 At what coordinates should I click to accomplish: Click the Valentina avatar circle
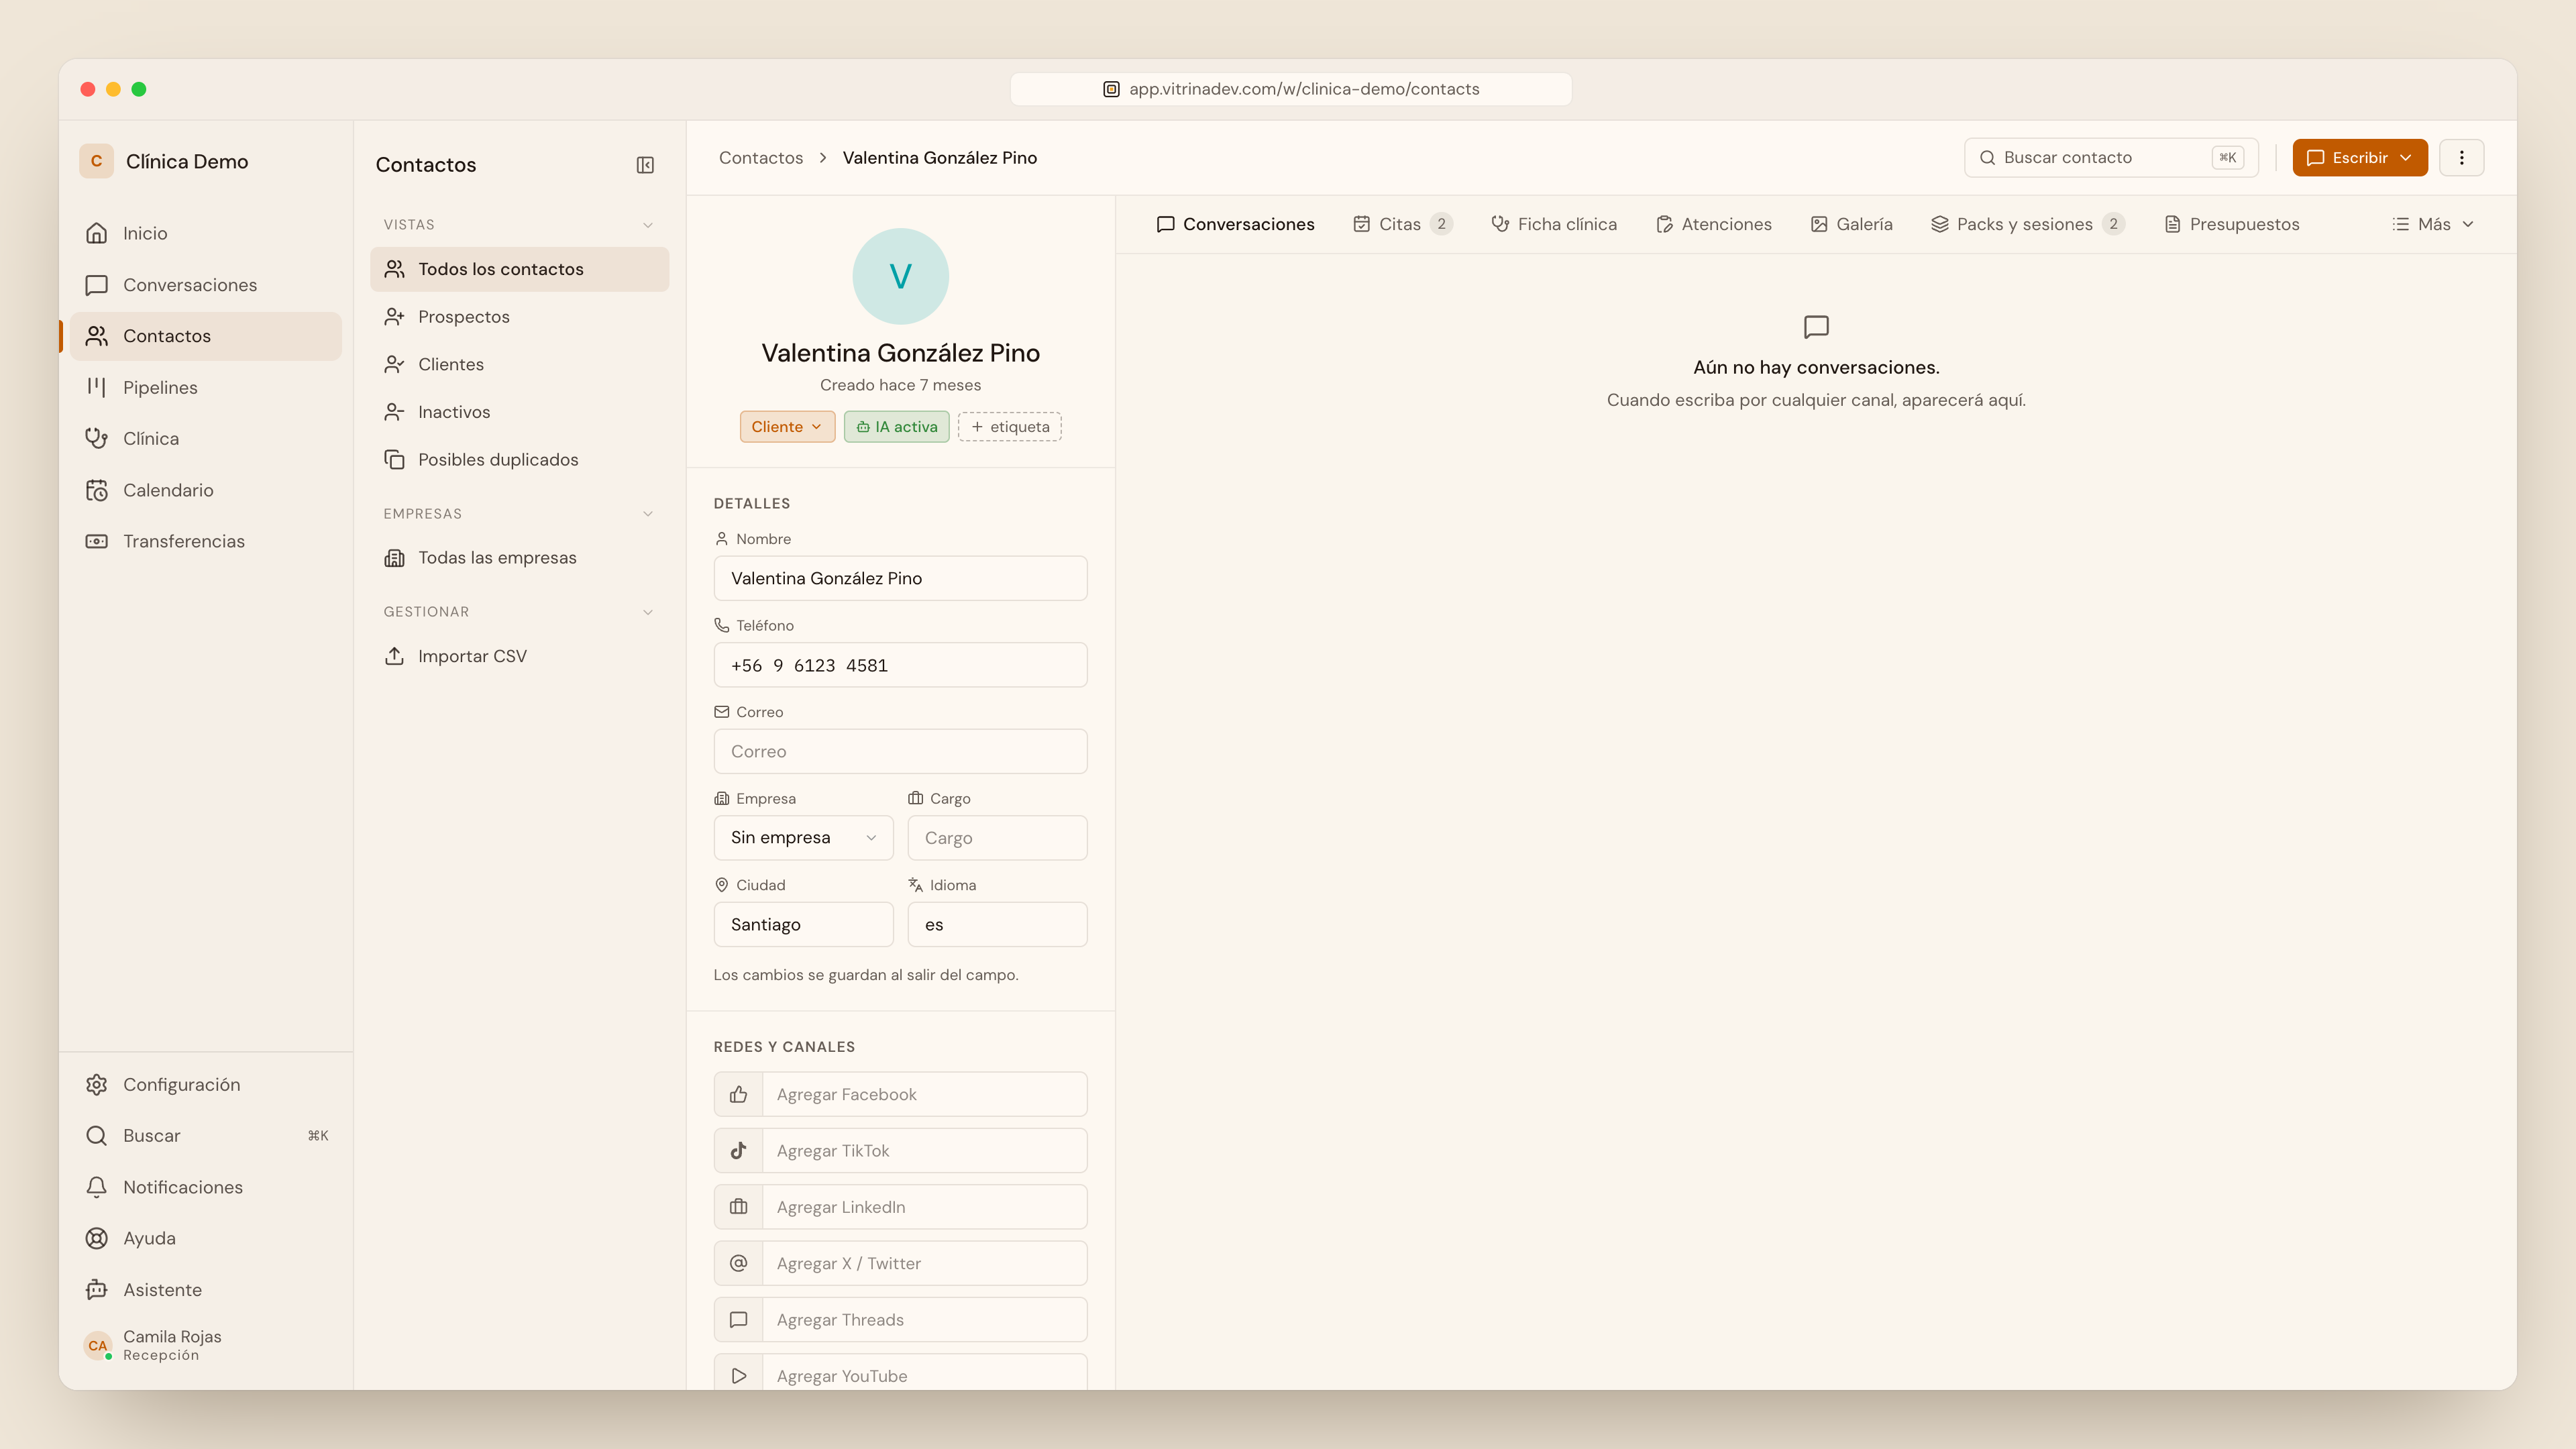[x=900, y=276]
